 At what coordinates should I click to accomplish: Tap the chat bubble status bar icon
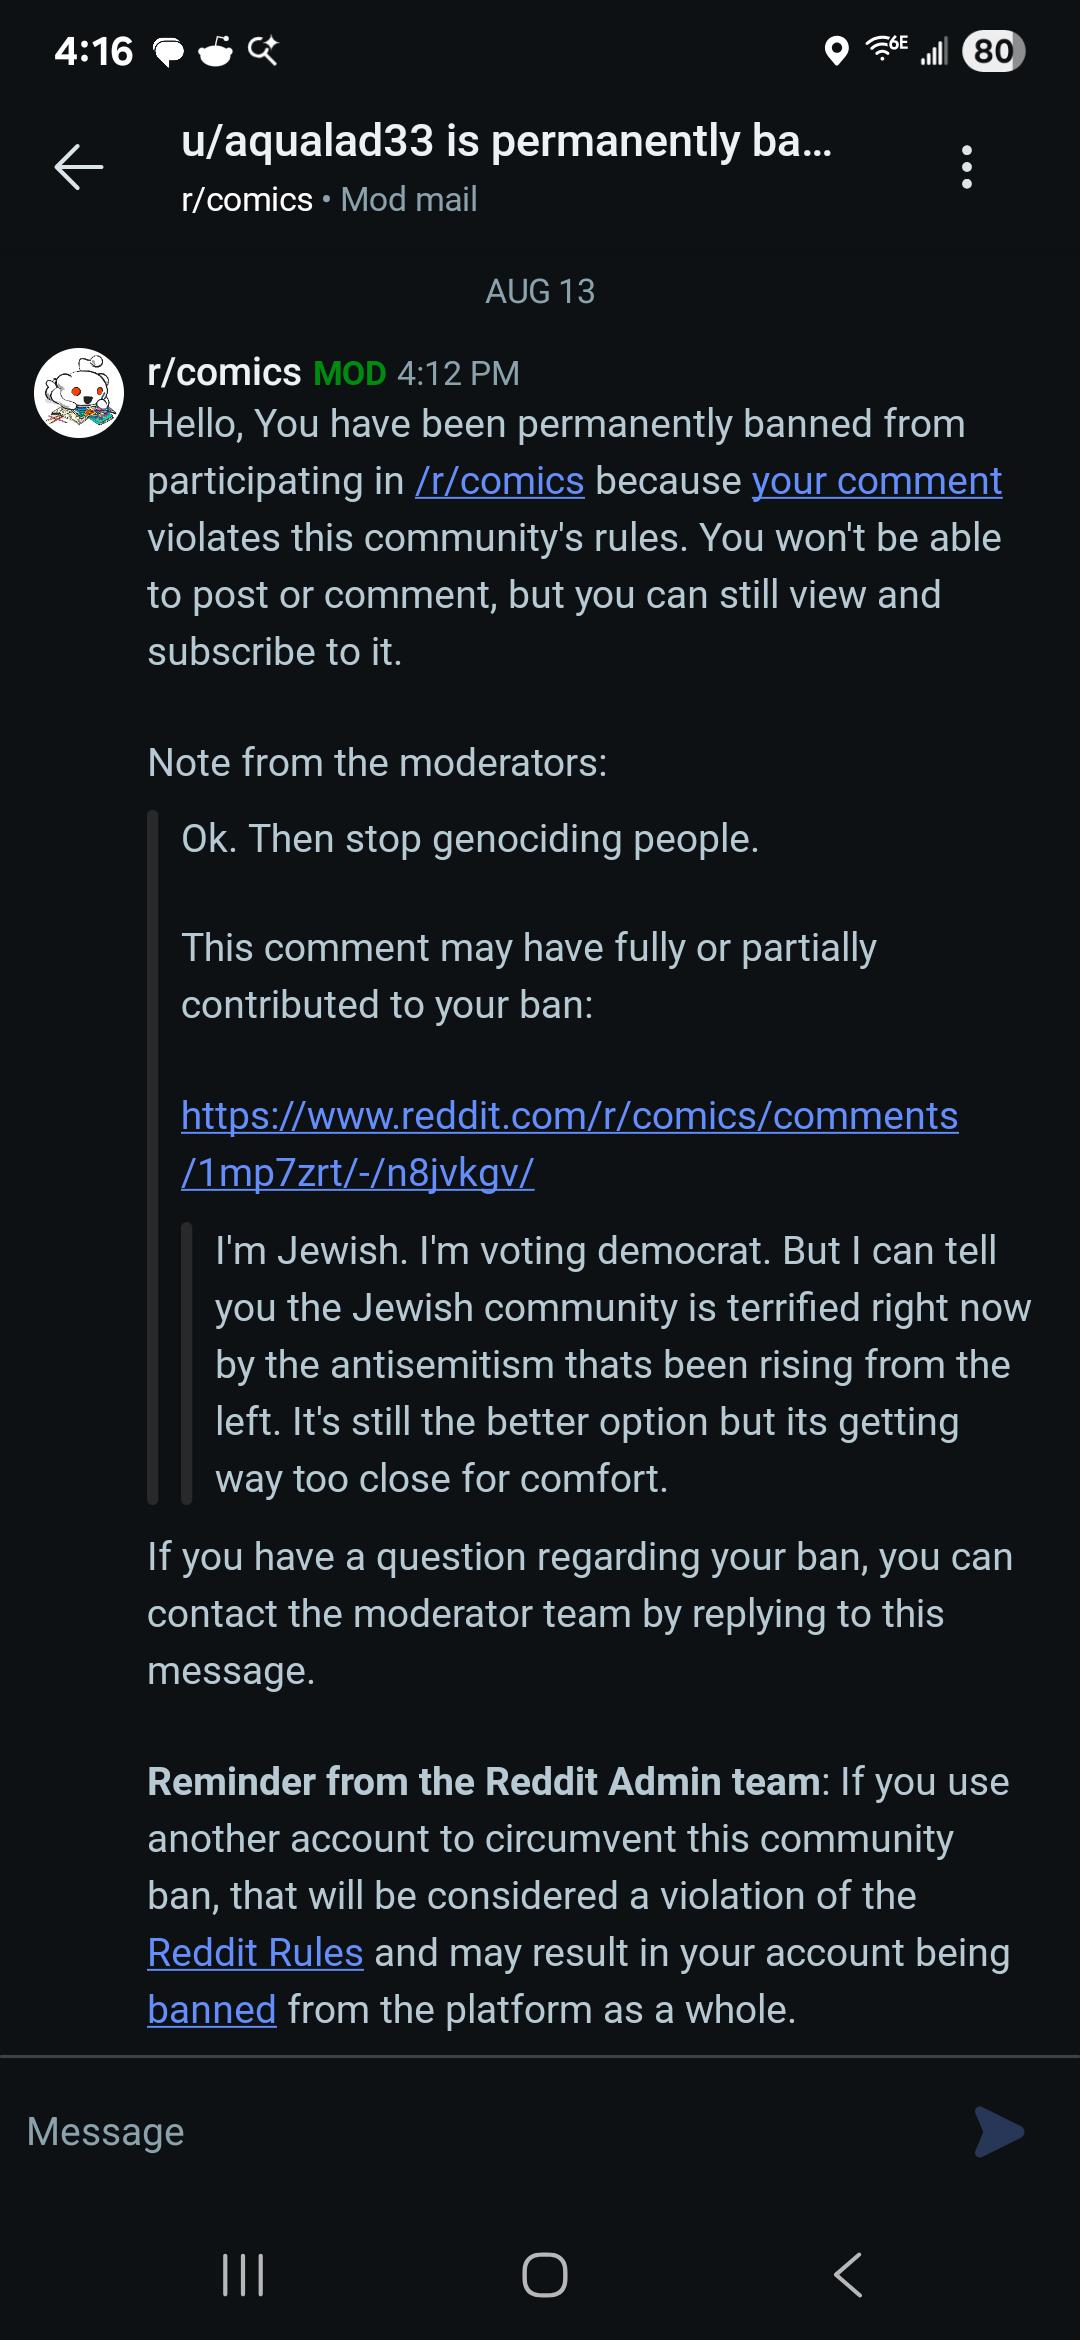[168, 51]
